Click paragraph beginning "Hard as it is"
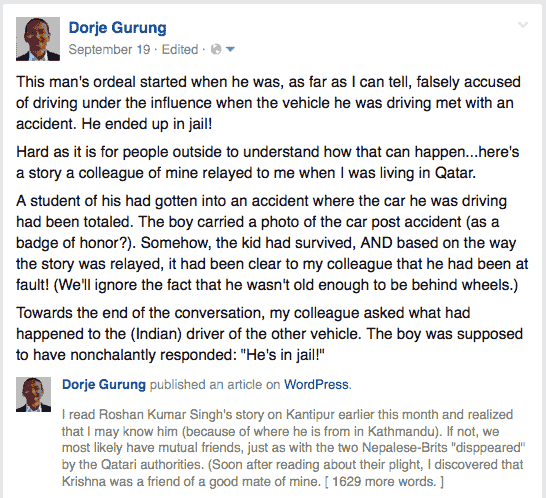The width and height of the screenshot is (546, 498). click(x=267, y=163)
